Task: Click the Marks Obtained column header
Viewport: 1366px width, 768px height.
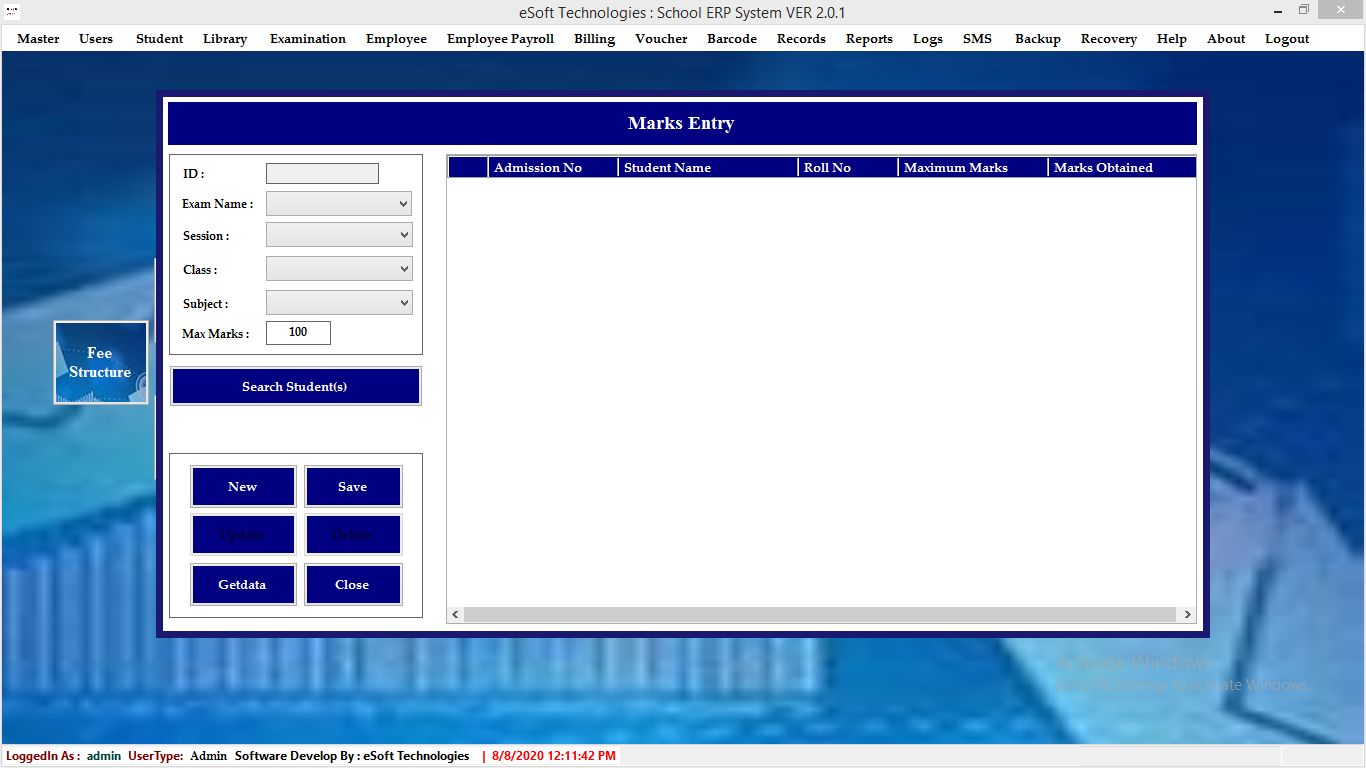Action: click(x=1122, y=168)
